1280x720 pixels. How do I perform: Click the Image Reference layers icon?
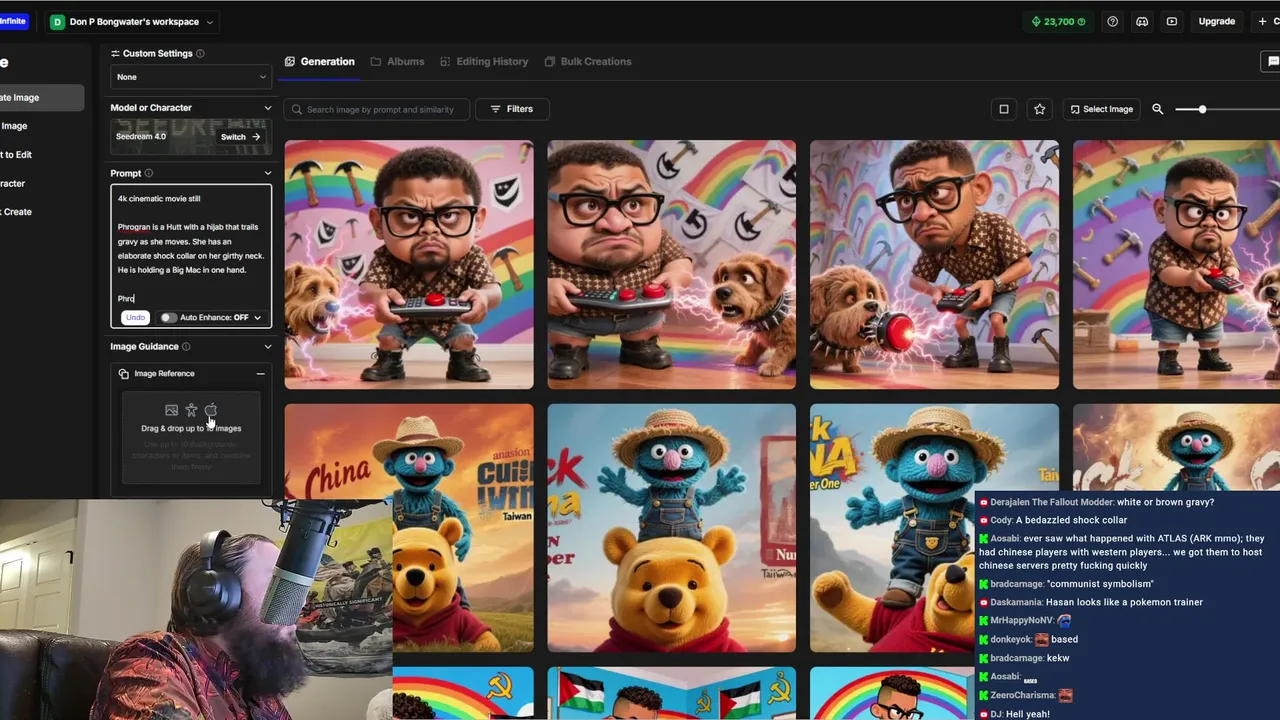coord(124,374)
